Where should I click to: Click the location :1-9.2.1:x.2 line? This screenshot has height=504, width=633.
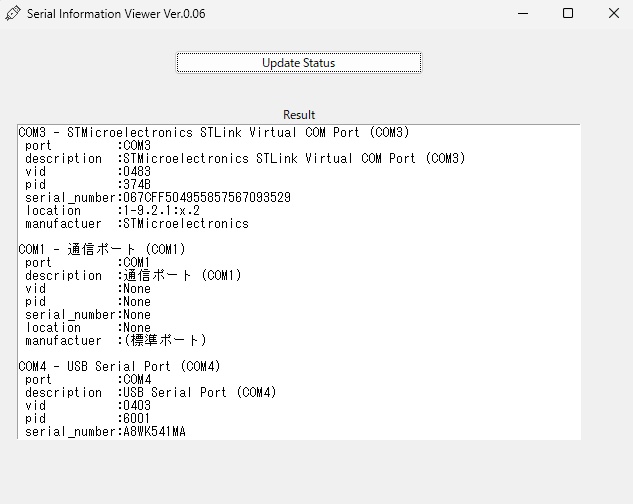click(113, 210)
